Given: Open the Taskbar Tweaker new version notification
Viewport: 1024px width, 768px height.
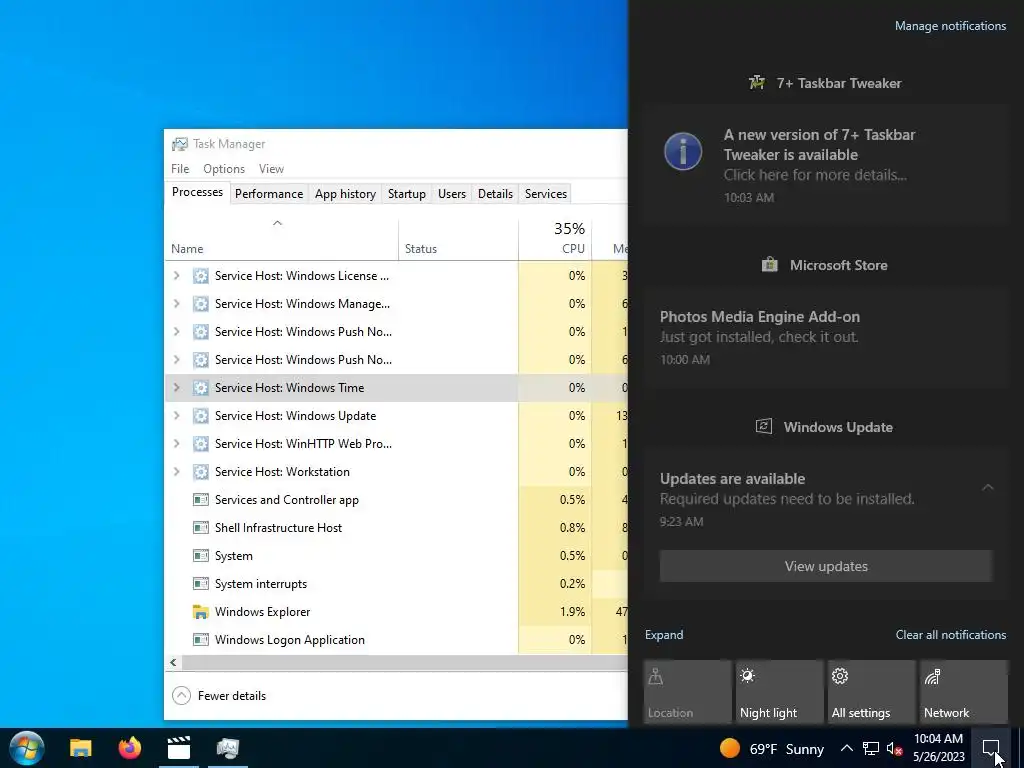Looking at the screenshot, I should pyautogui.click(x=826, y=165).
